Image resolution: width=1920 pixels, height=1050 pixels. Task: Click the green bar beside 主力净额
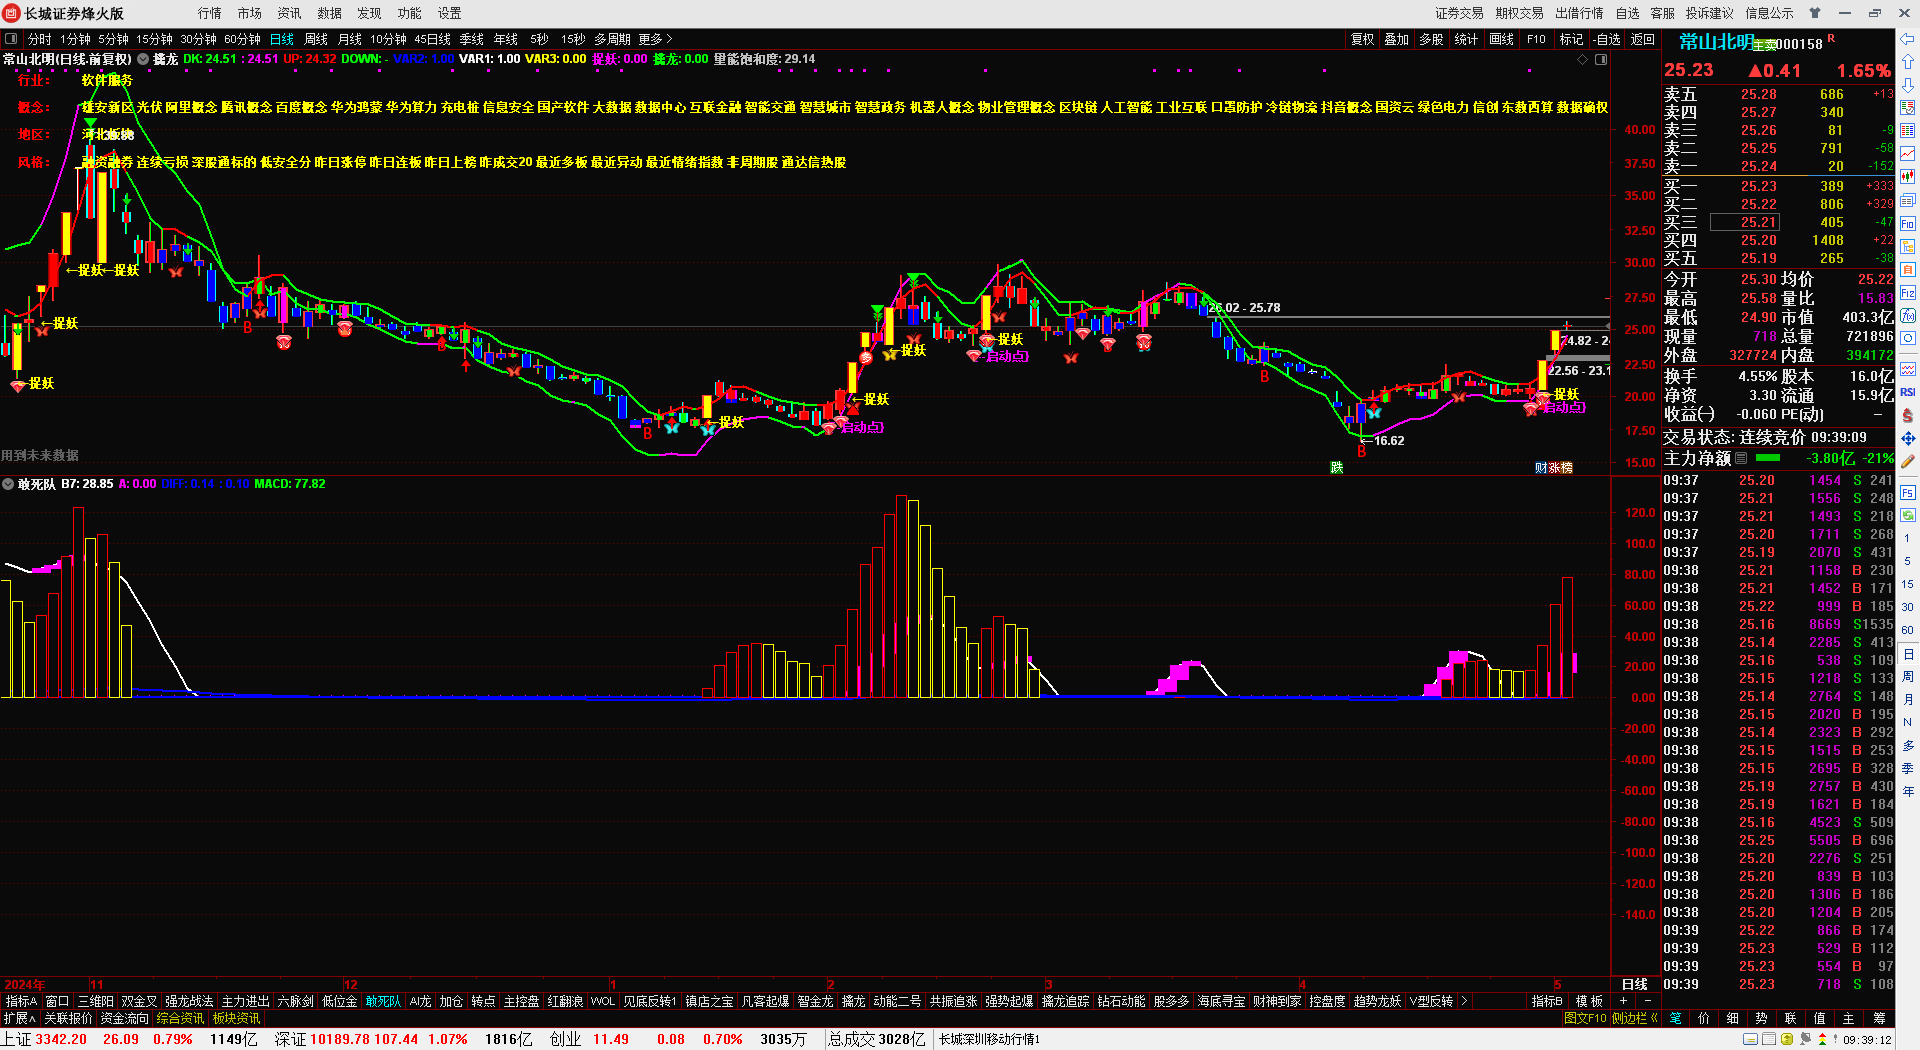pos(1768,458)
